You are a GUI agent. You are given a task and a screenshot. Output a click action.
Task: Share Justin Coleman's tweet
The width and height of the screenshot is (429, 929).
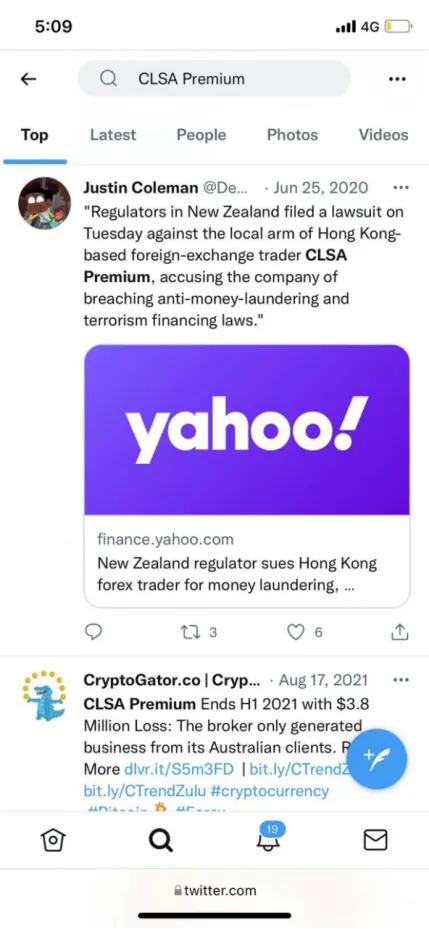click(x=400, y=632)
